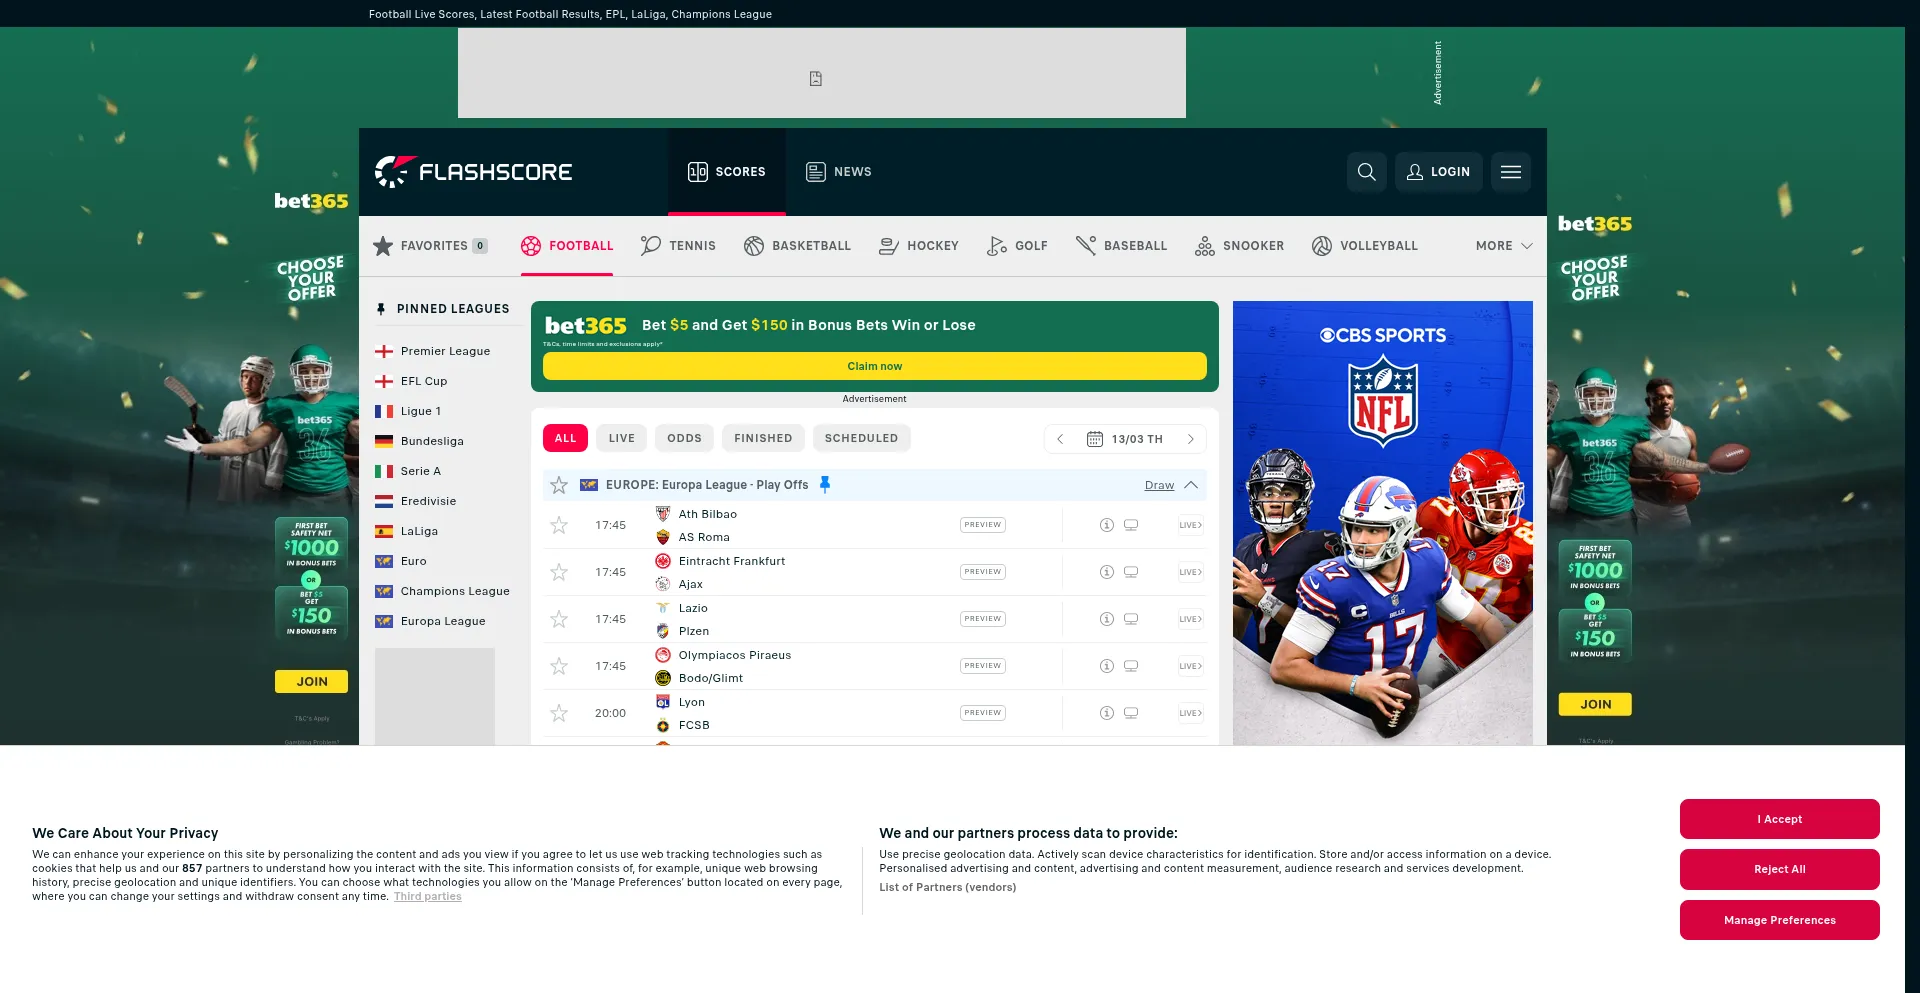
Task: Go to the next day arrow
Action: [1190, 439]
